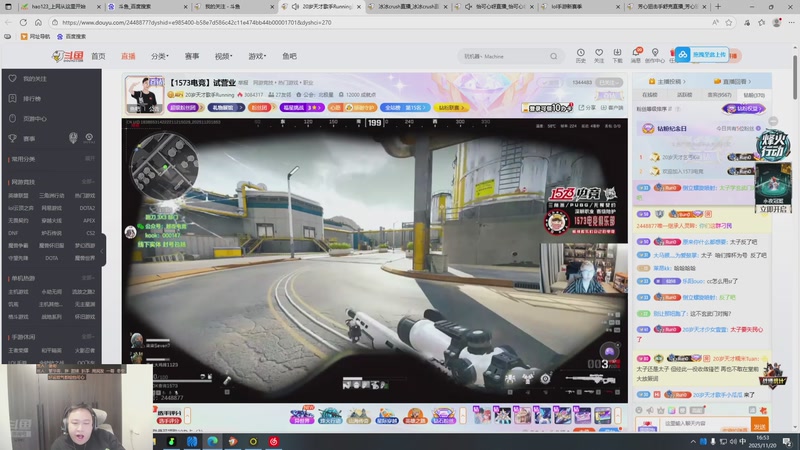
Task: Click the 烽火行动 promo icon
Action: click(772, 145)
